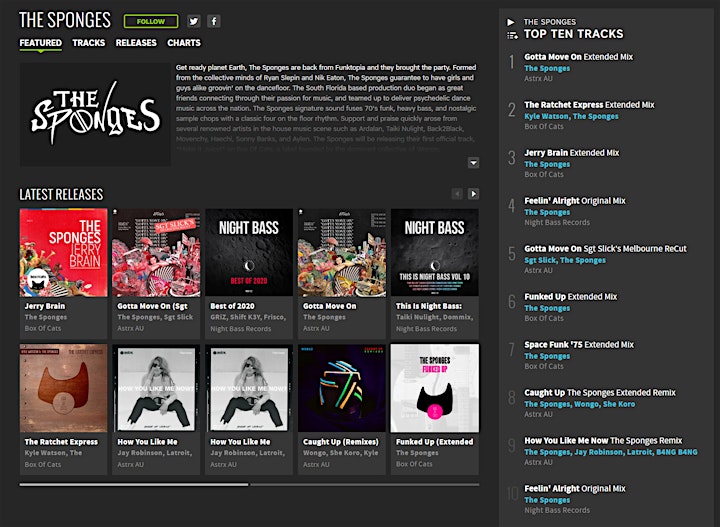720x527 pixels.
Task: Open the Jerry Brain release cover
Action: click(63, 252)
